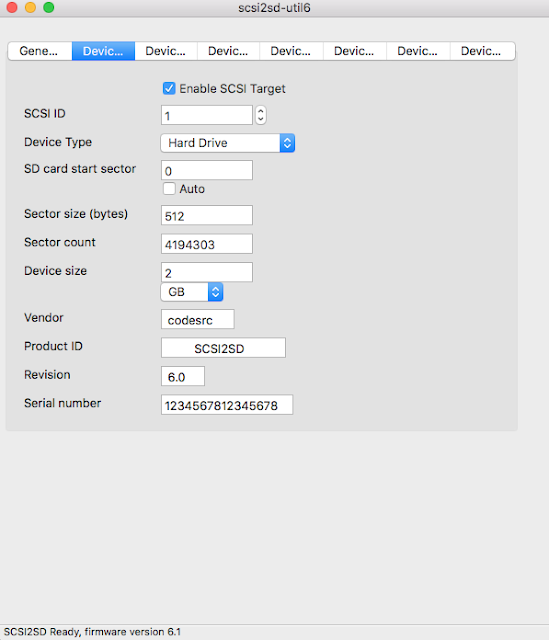Screen dimensions: 549x640
Task: Increment SCSI ID with the stepper arrows
Action: tap(261, 111)
